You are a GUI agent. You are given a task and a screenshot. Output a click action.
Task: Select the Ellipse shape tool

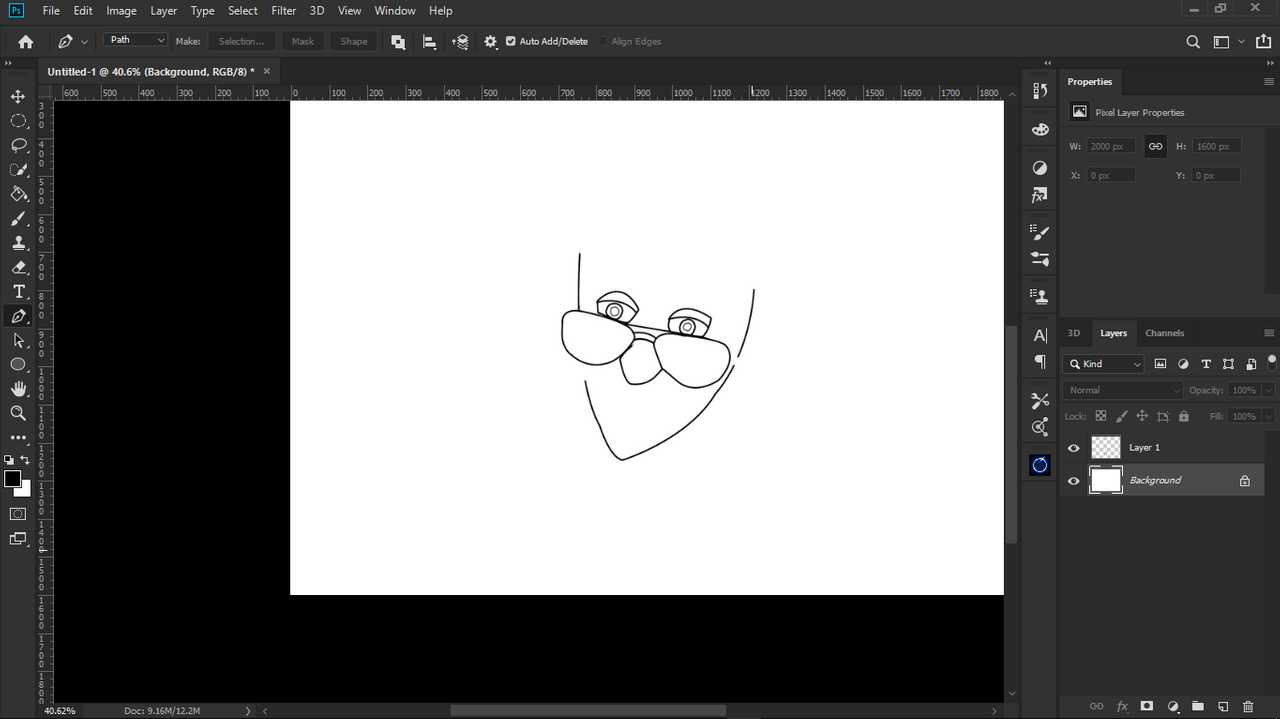point(18,364)
